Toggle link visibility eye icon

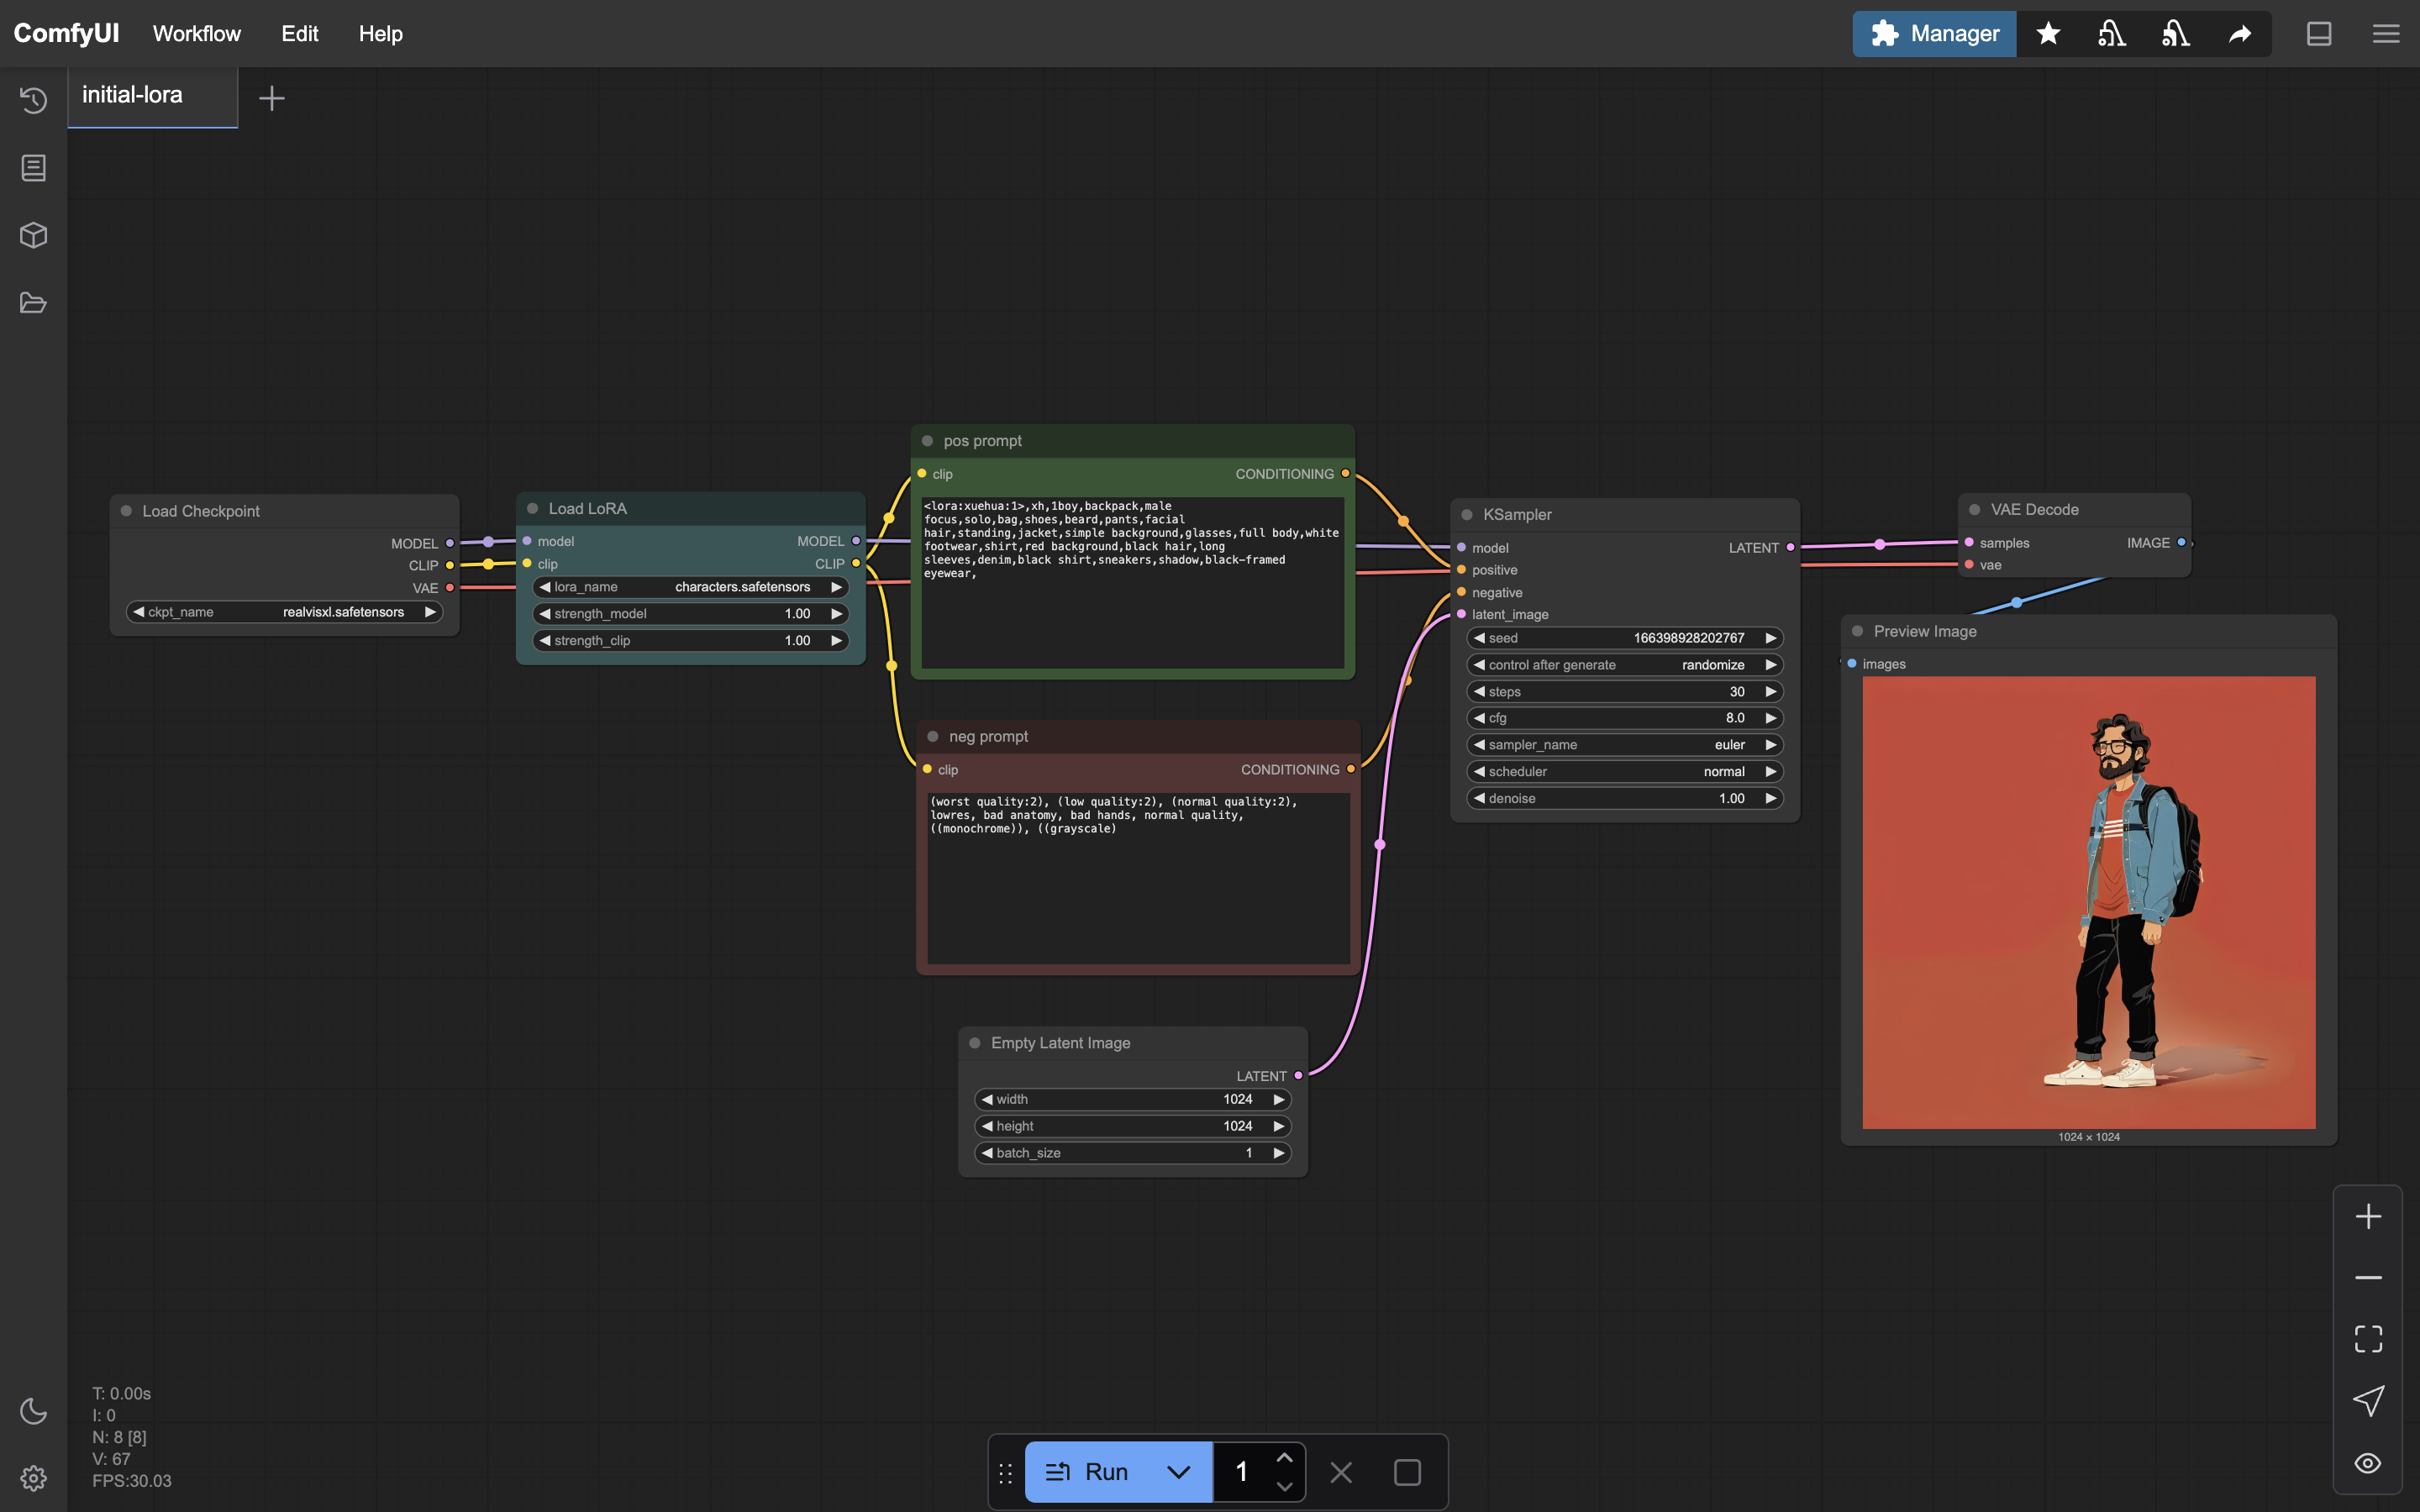tap(2368, 1463)
